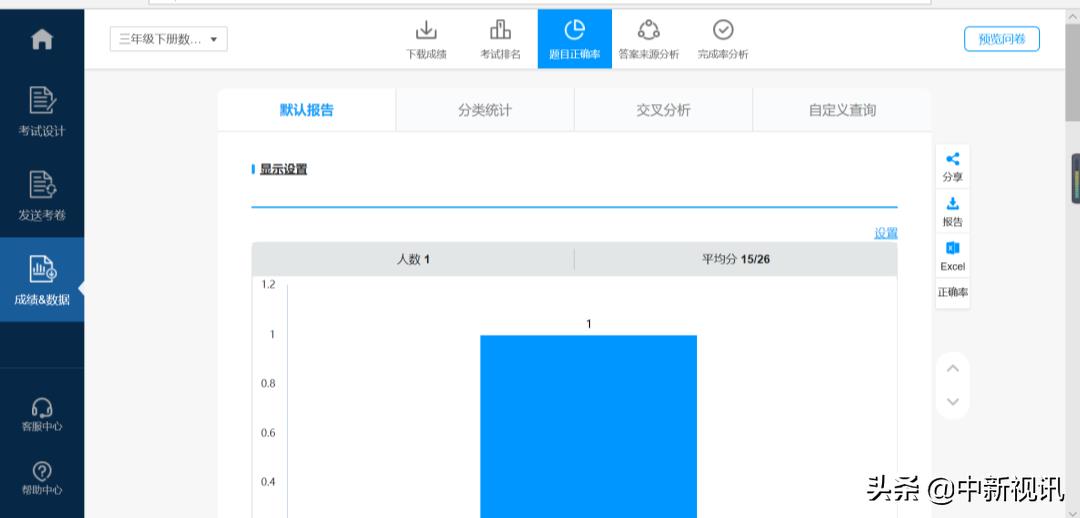Switch to 分类统计 tab
Screen dimensions: 1080x518
[485, 110]
